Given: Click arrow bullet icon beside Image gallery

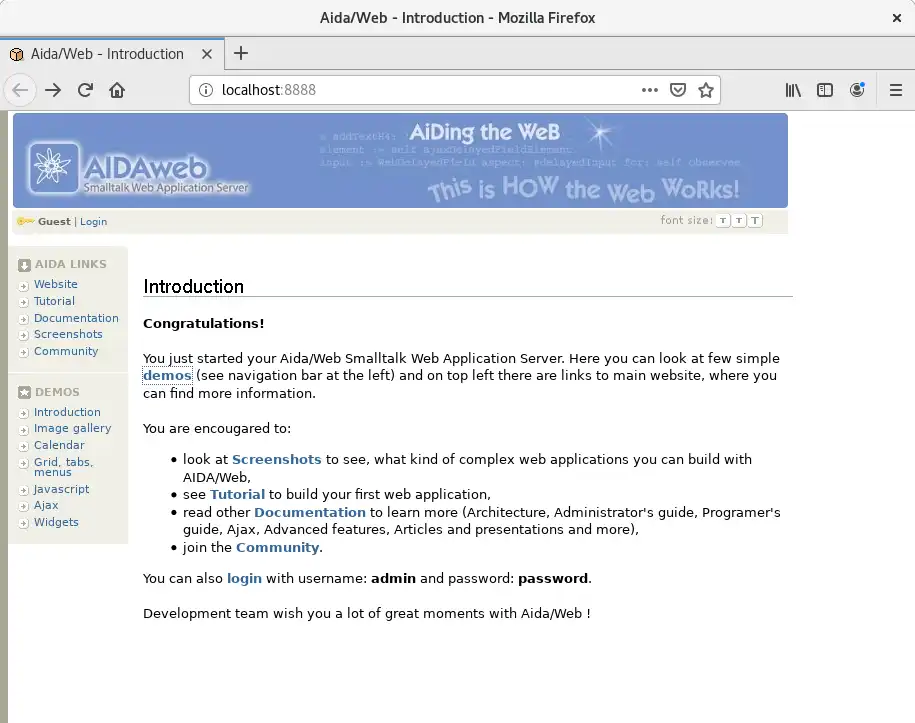Looking at the screenshot, I should pos(23,430).
